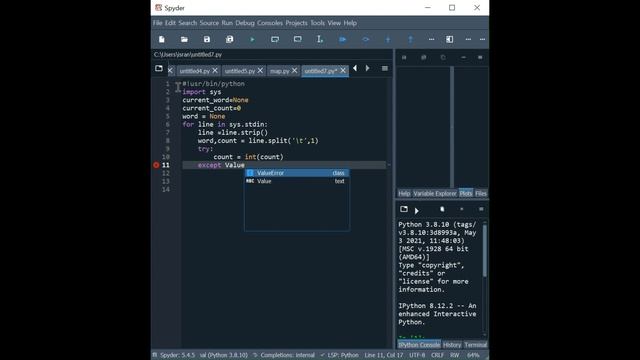640x360 pixels.
Task: Close the untitled7.py tab
Action: pyautogui.click(x=343, y=71)
